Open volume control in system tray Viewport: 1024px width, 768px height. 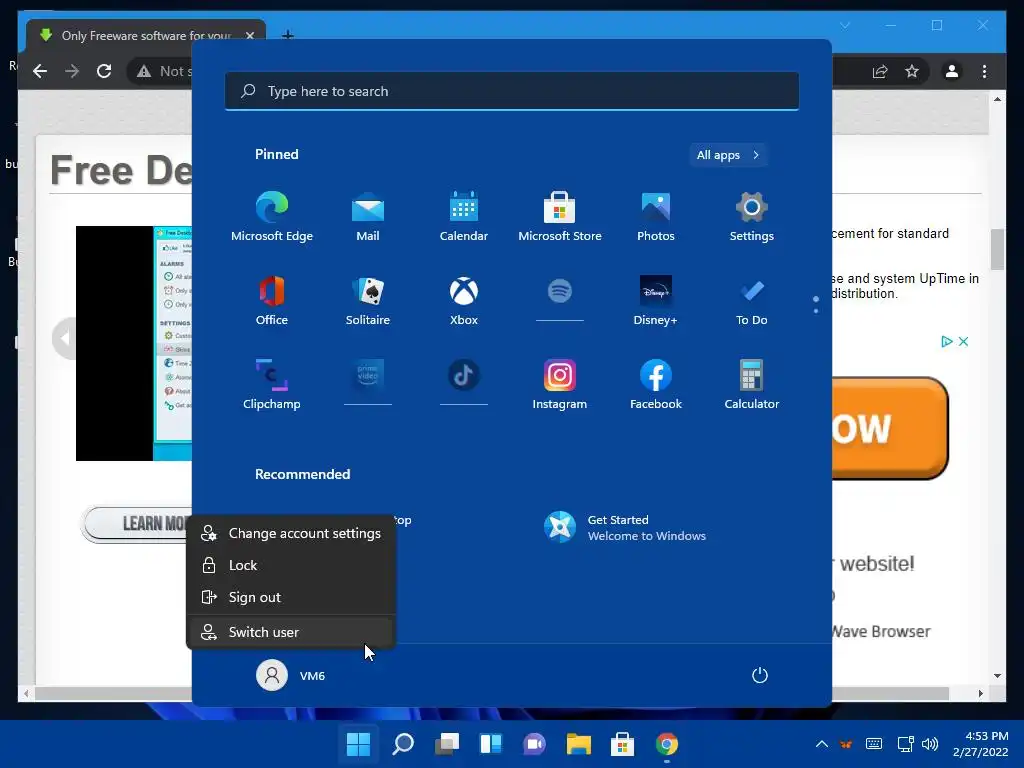930,744
